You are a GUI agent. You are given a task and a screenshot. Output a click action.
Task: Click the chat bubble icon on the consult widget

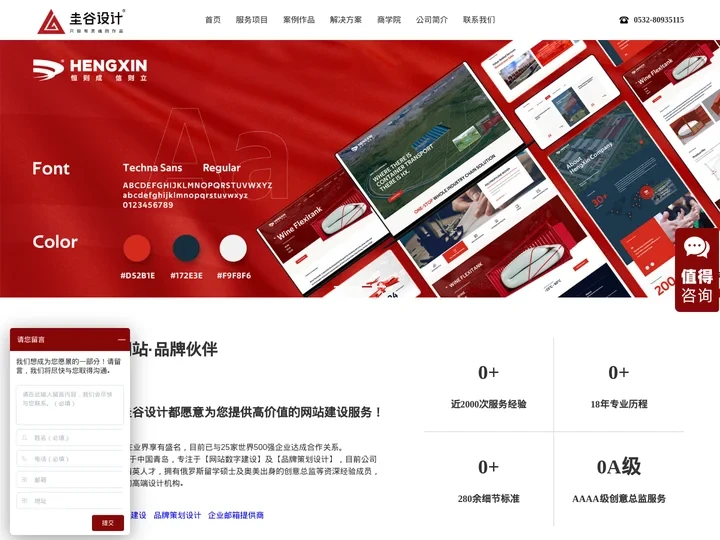[697, 247]
